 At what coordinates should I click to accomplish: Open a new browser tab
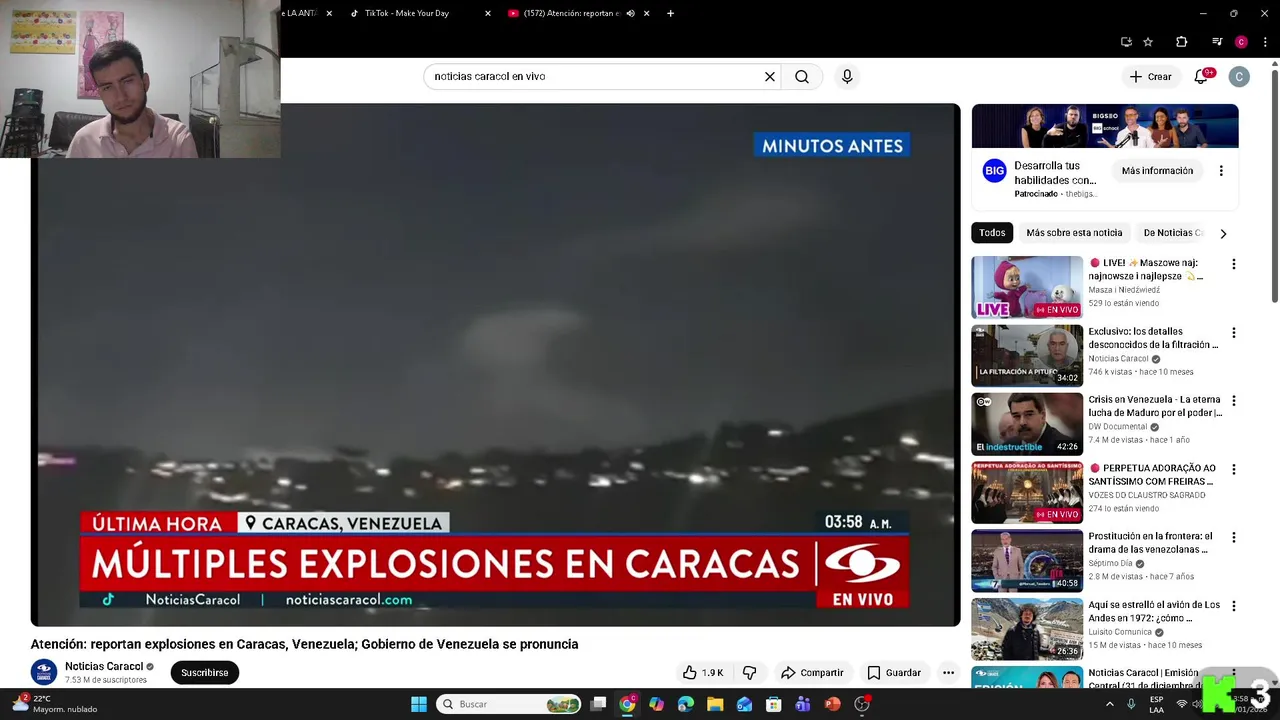tap(670, 13)
